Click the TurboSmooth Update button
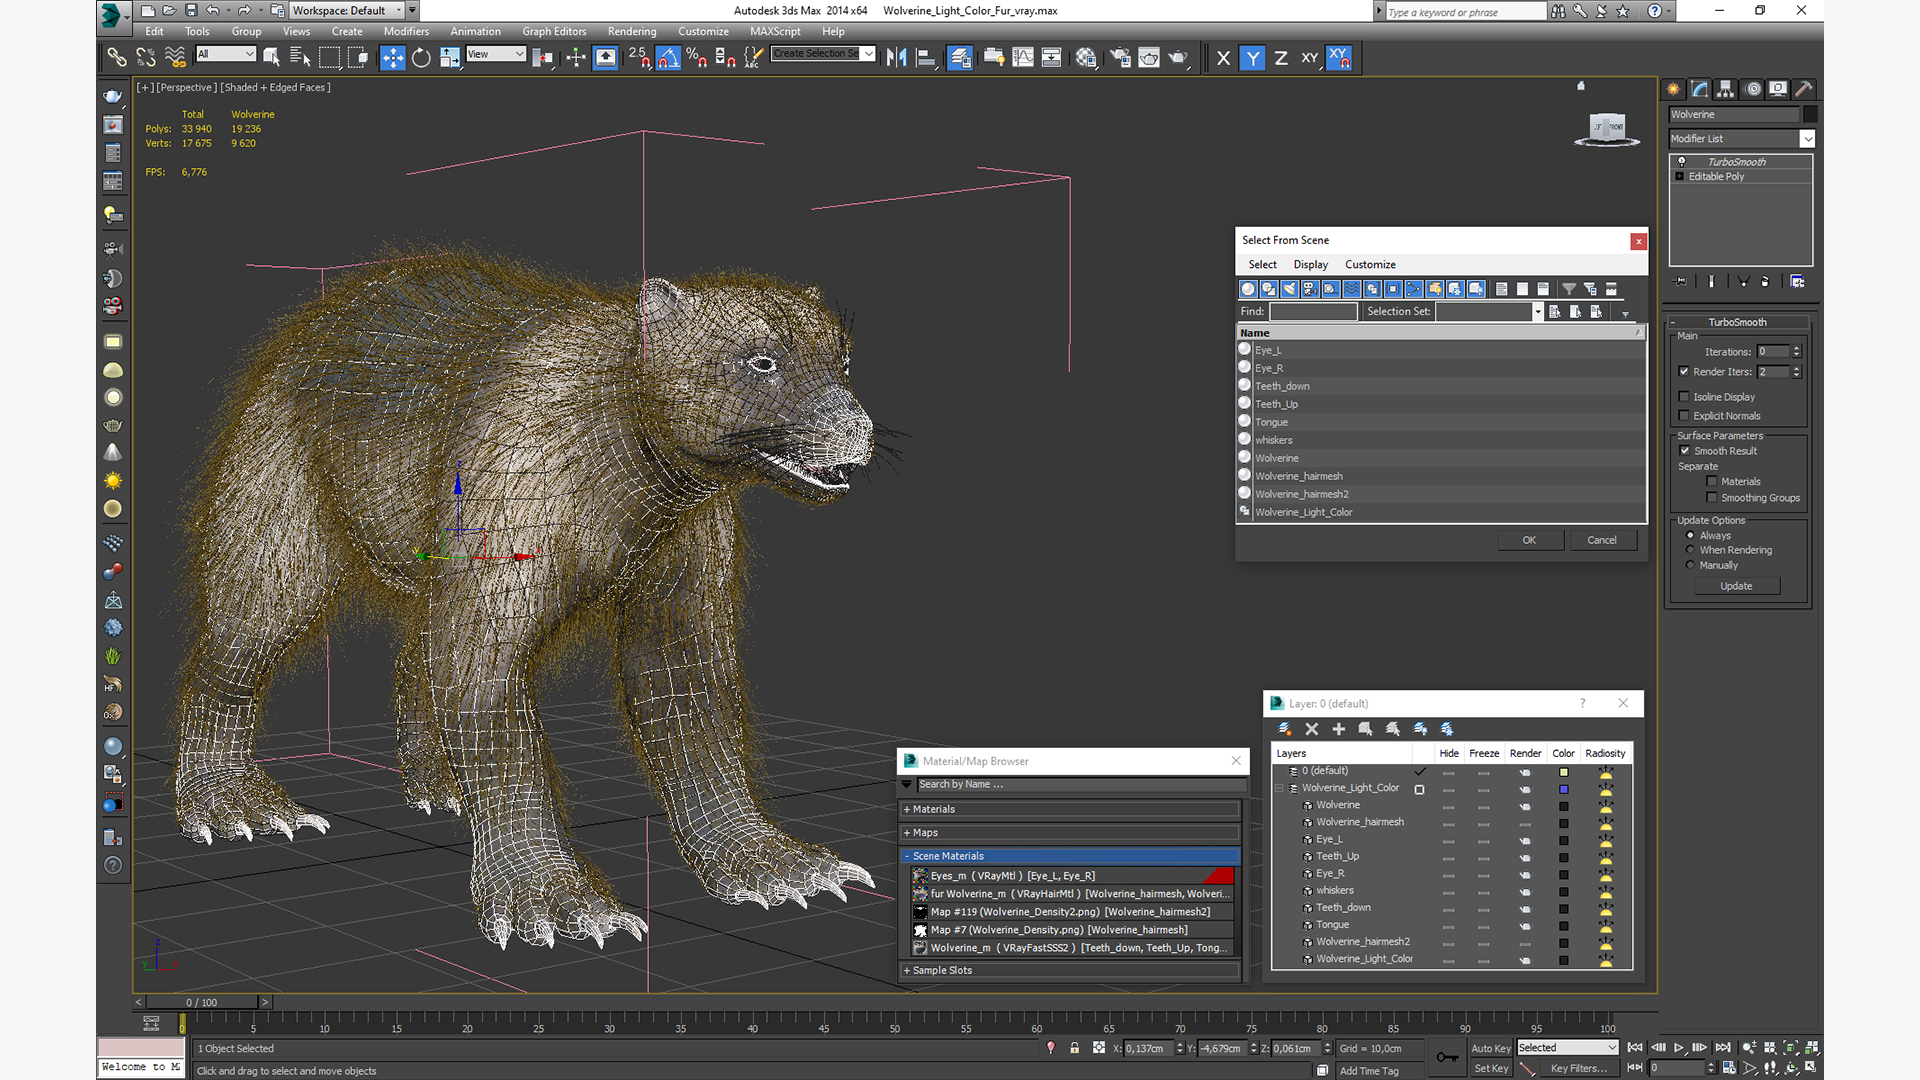1920x1080 pixels. coord(1736,586)
